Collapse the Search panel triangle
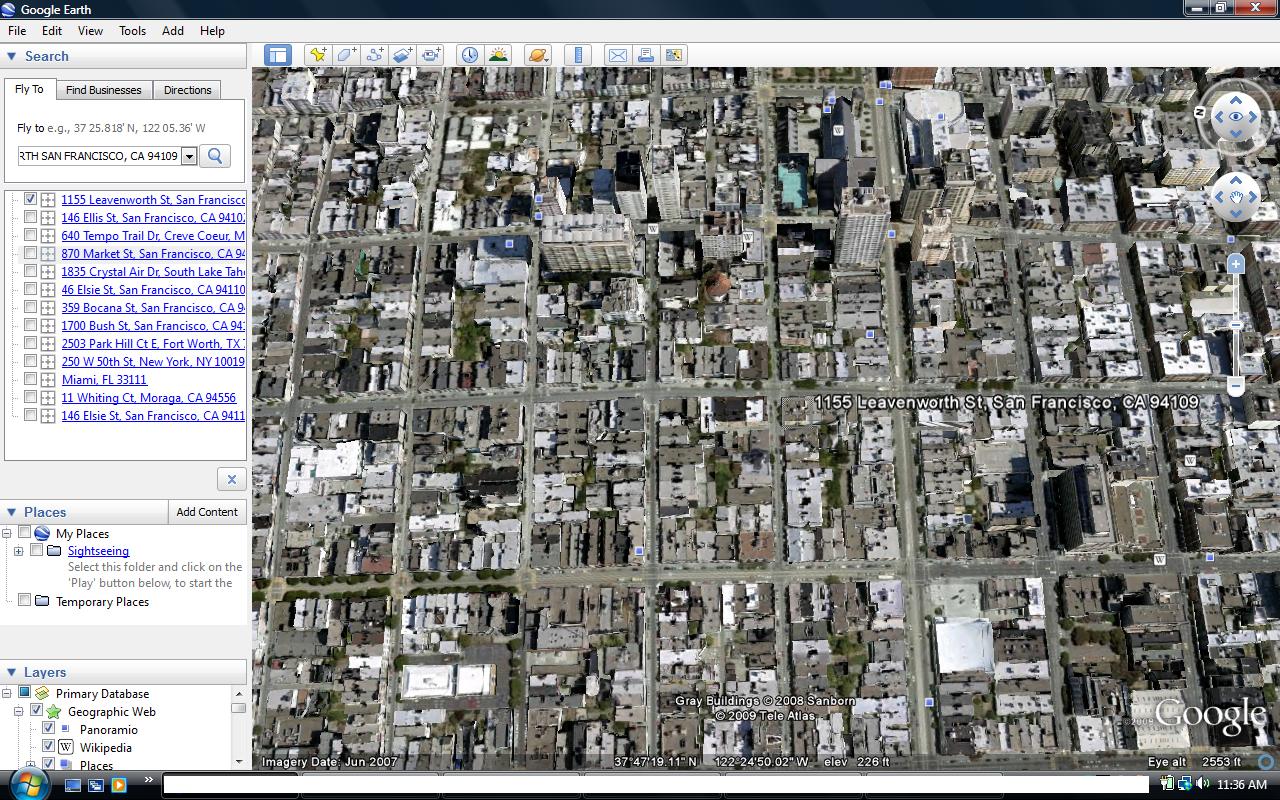This screenshot has height=800, width=1280. (x=12, y=57)
